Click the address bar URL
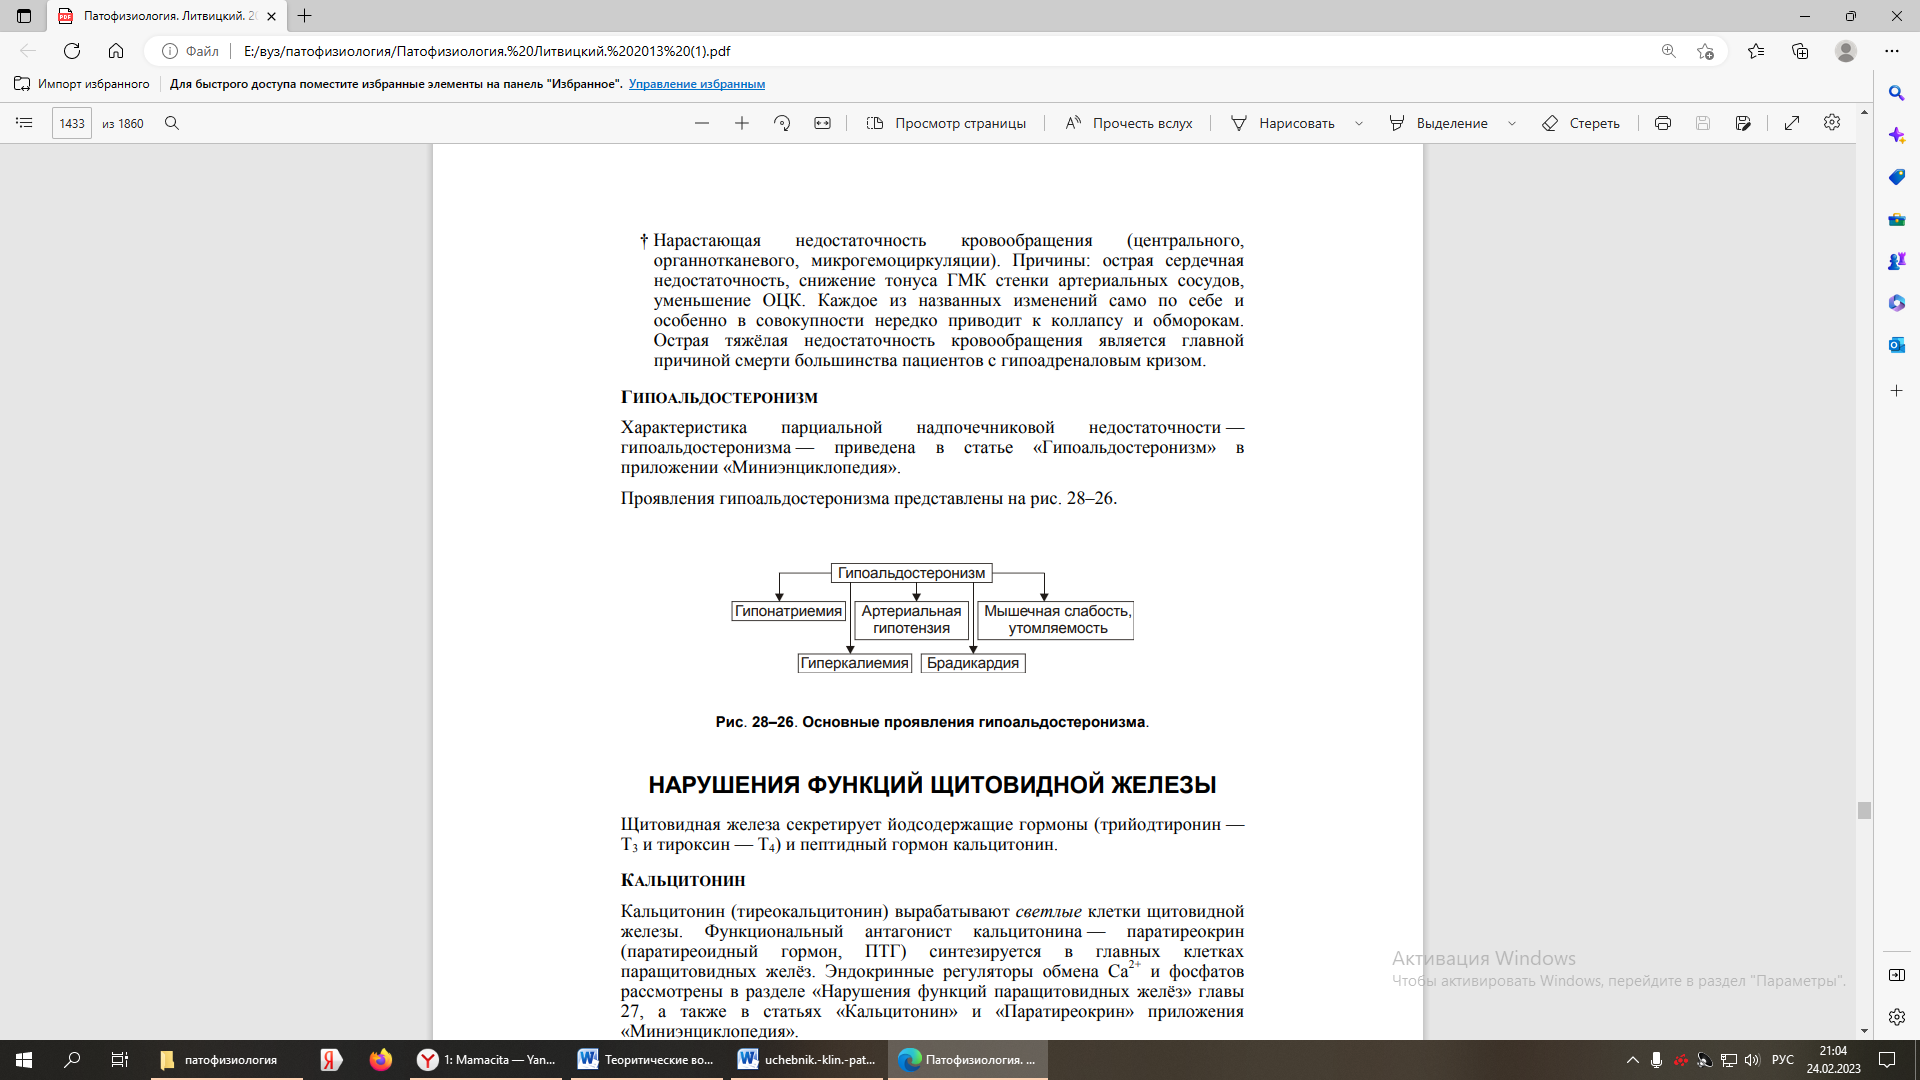 point(487,51)
